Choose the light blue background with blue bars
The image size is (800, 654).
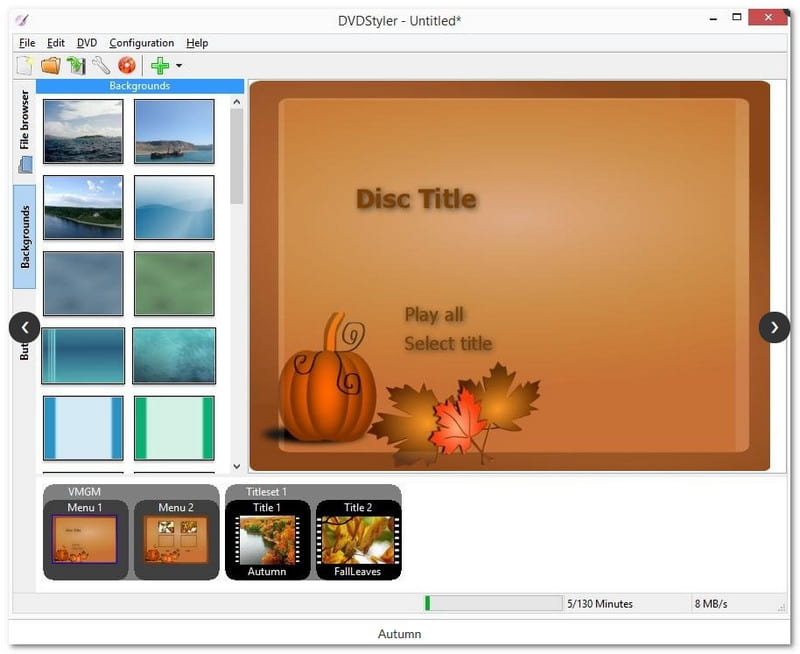(x=83, y=428)
